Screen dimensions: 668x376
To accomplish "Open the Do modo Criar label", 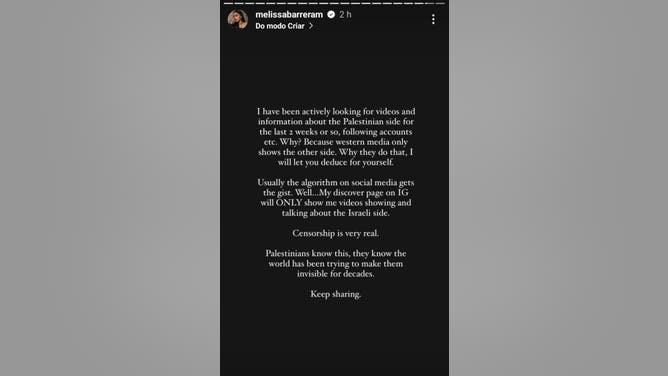I will coord(280,26).
